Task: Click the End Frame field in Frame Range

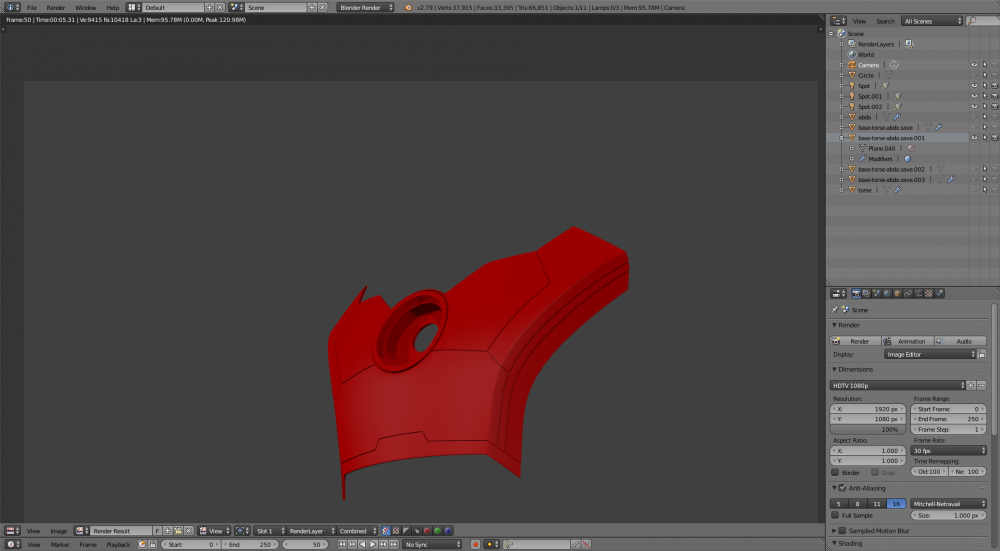Action: pyautogui.click(x=949, y=419)
